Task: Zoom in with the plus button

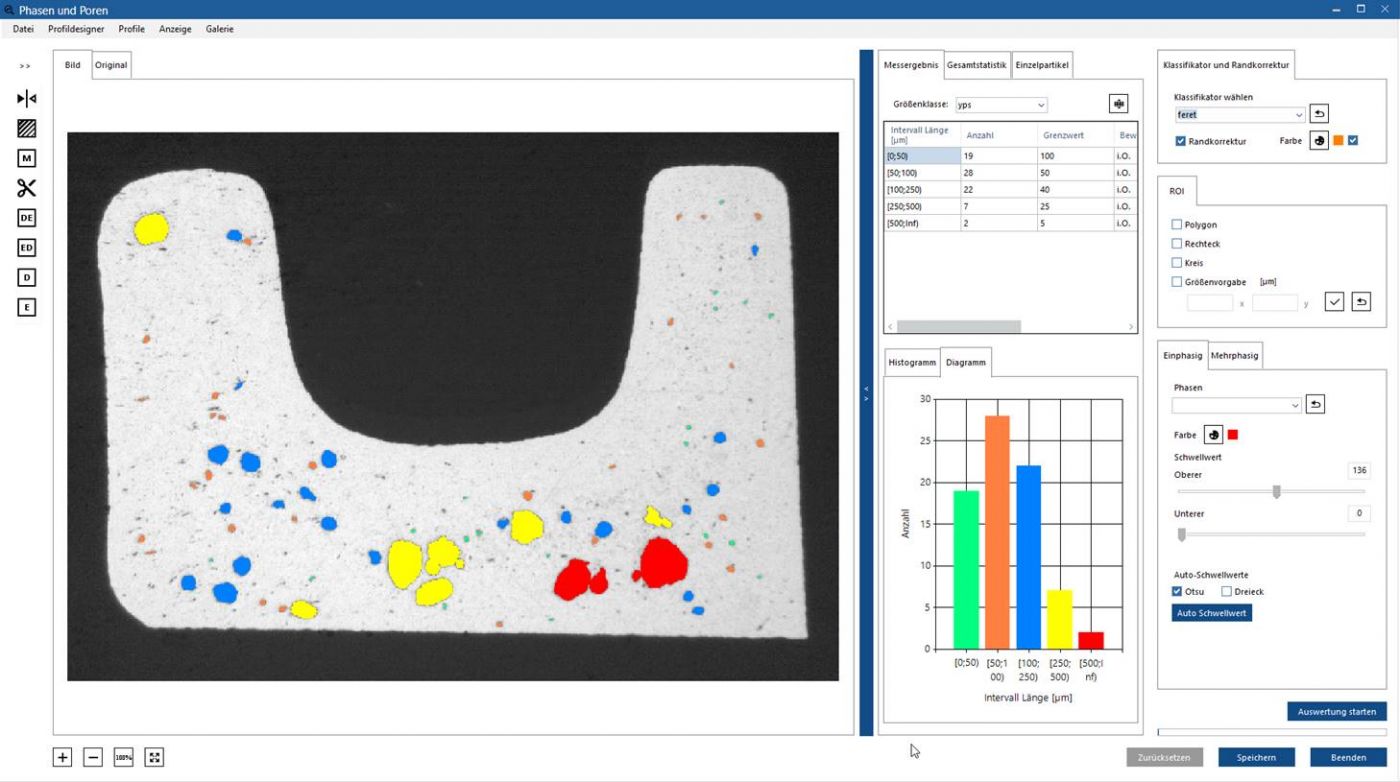Action: point(62,757)
